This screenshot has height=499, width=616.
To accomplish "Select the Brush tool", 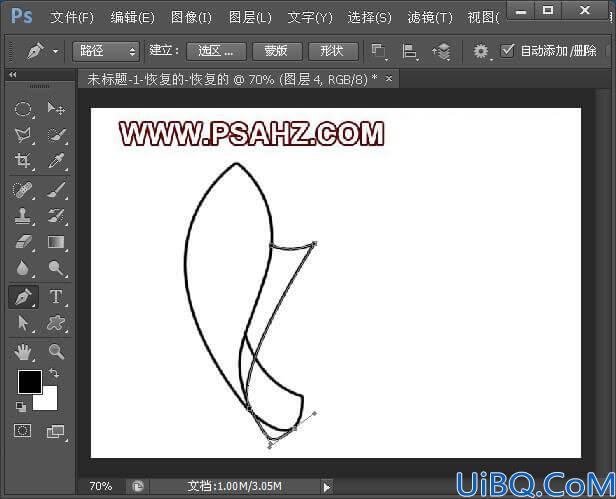I will point(56,190).
